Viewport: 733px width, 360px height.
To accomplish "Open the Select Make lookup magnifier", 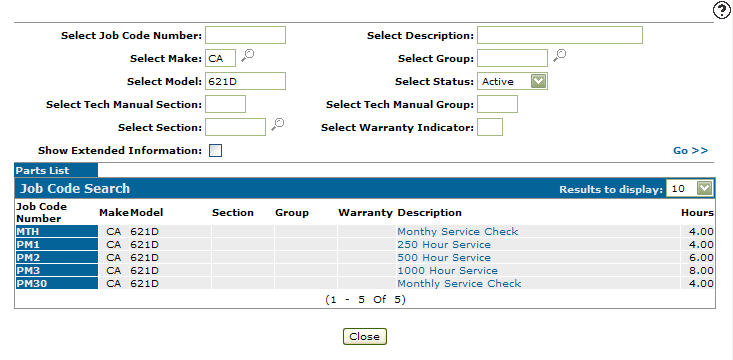I will (x=248, y=56).
